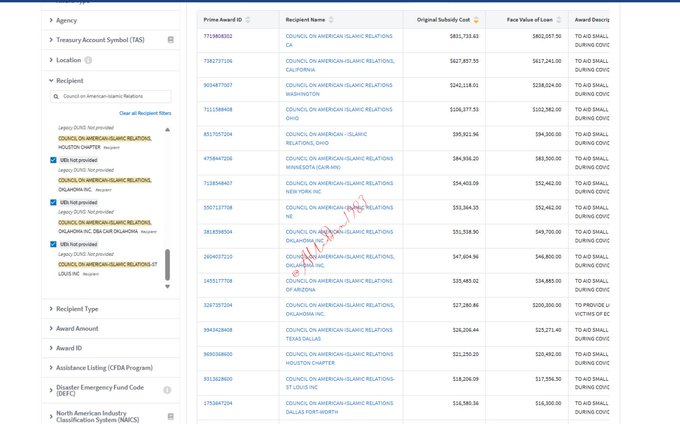Image resolution: width=680 pixels, height=424 pixels.
Task: Uncheck Oklahoma Inc. DBA CAIR Oklahoma checkbox
Action: pyautogui.click(x=53, y=202)
